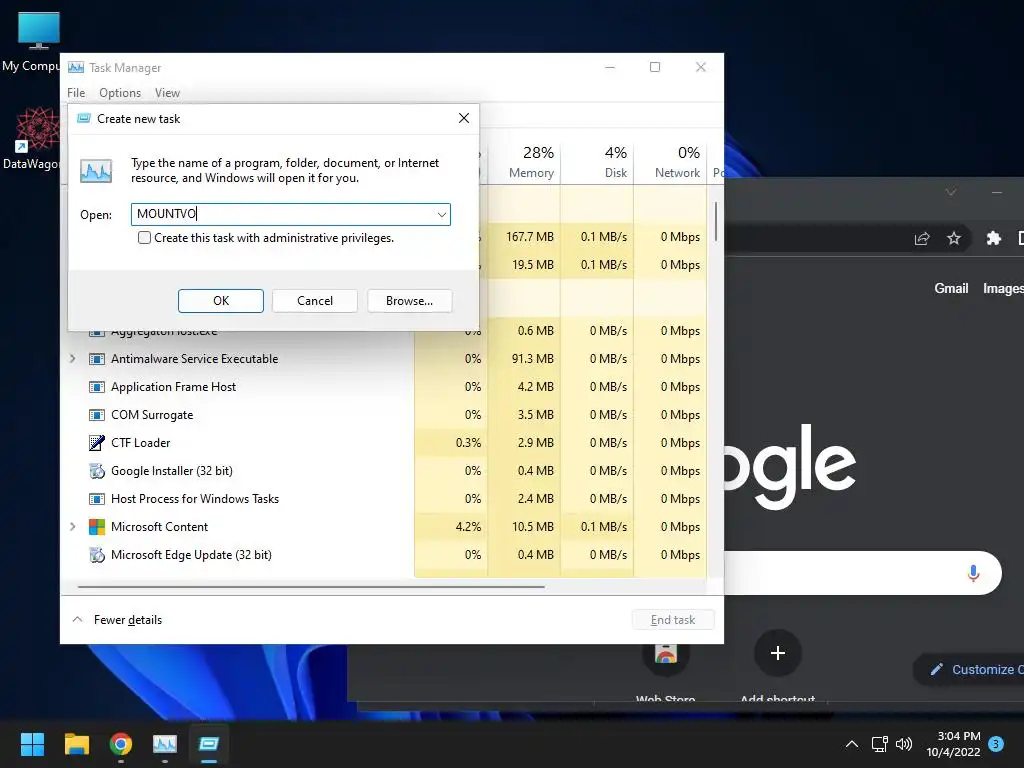Select the COM Surrogate process name
Viewport: 1024px width, 768px height.
(x=152, y=415)
